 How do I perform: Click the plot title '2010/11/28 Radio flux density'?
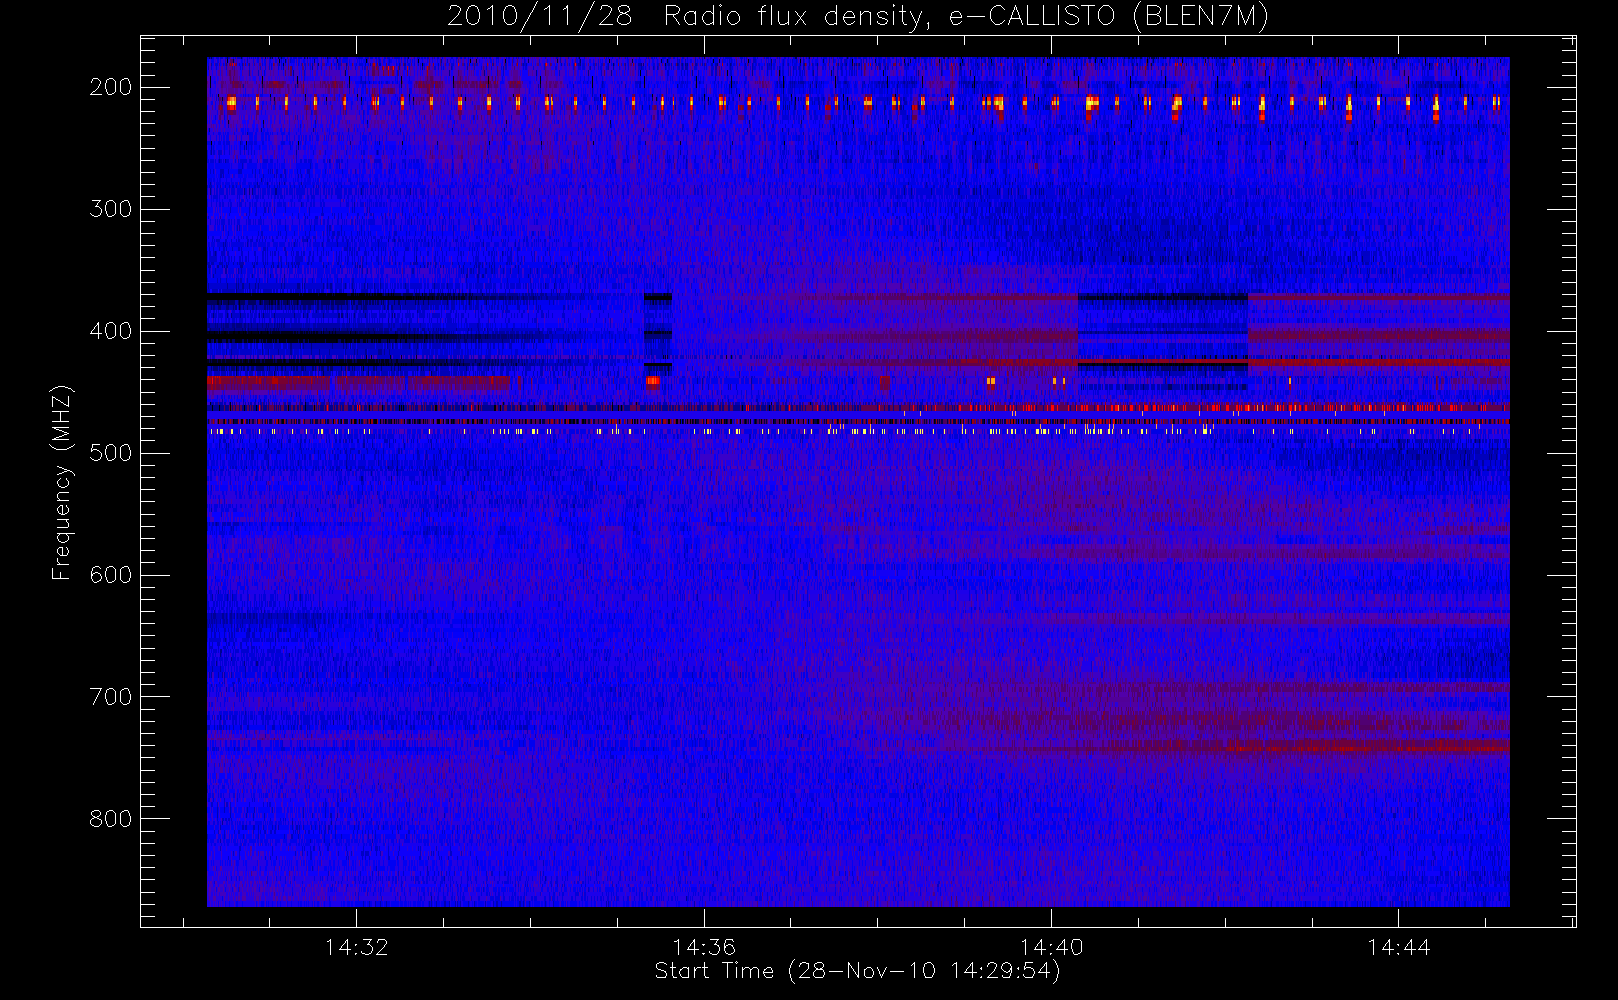[x=857, y=17]
